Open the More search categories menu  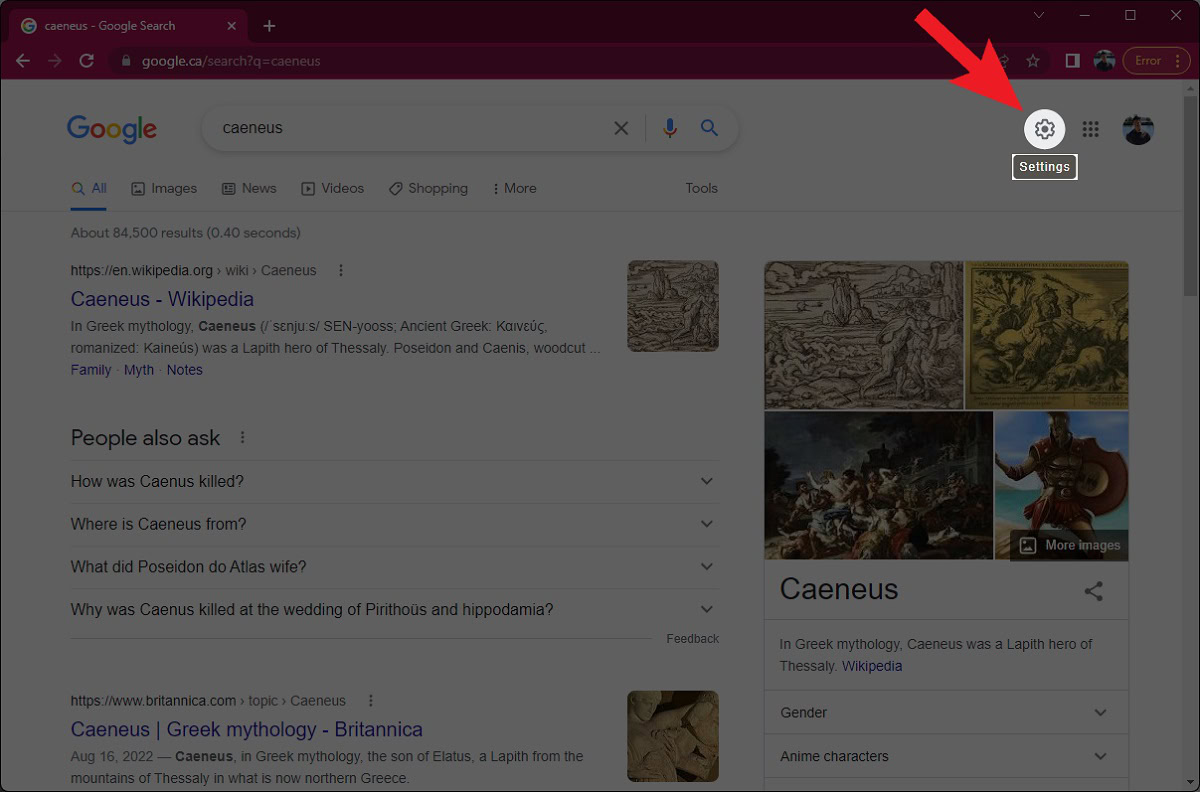click(514, 188)
